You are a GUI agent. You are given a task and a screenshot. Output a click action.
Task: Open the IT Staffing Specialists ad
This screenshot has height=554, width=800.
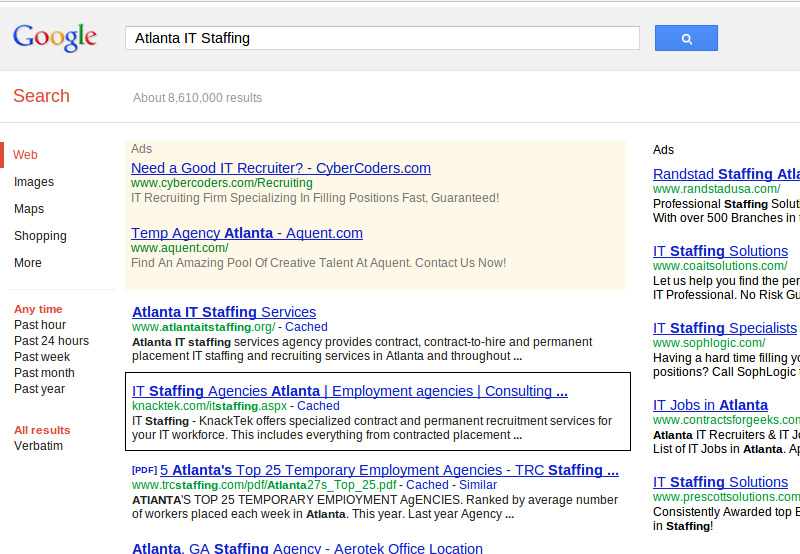[x=725, y=328]
